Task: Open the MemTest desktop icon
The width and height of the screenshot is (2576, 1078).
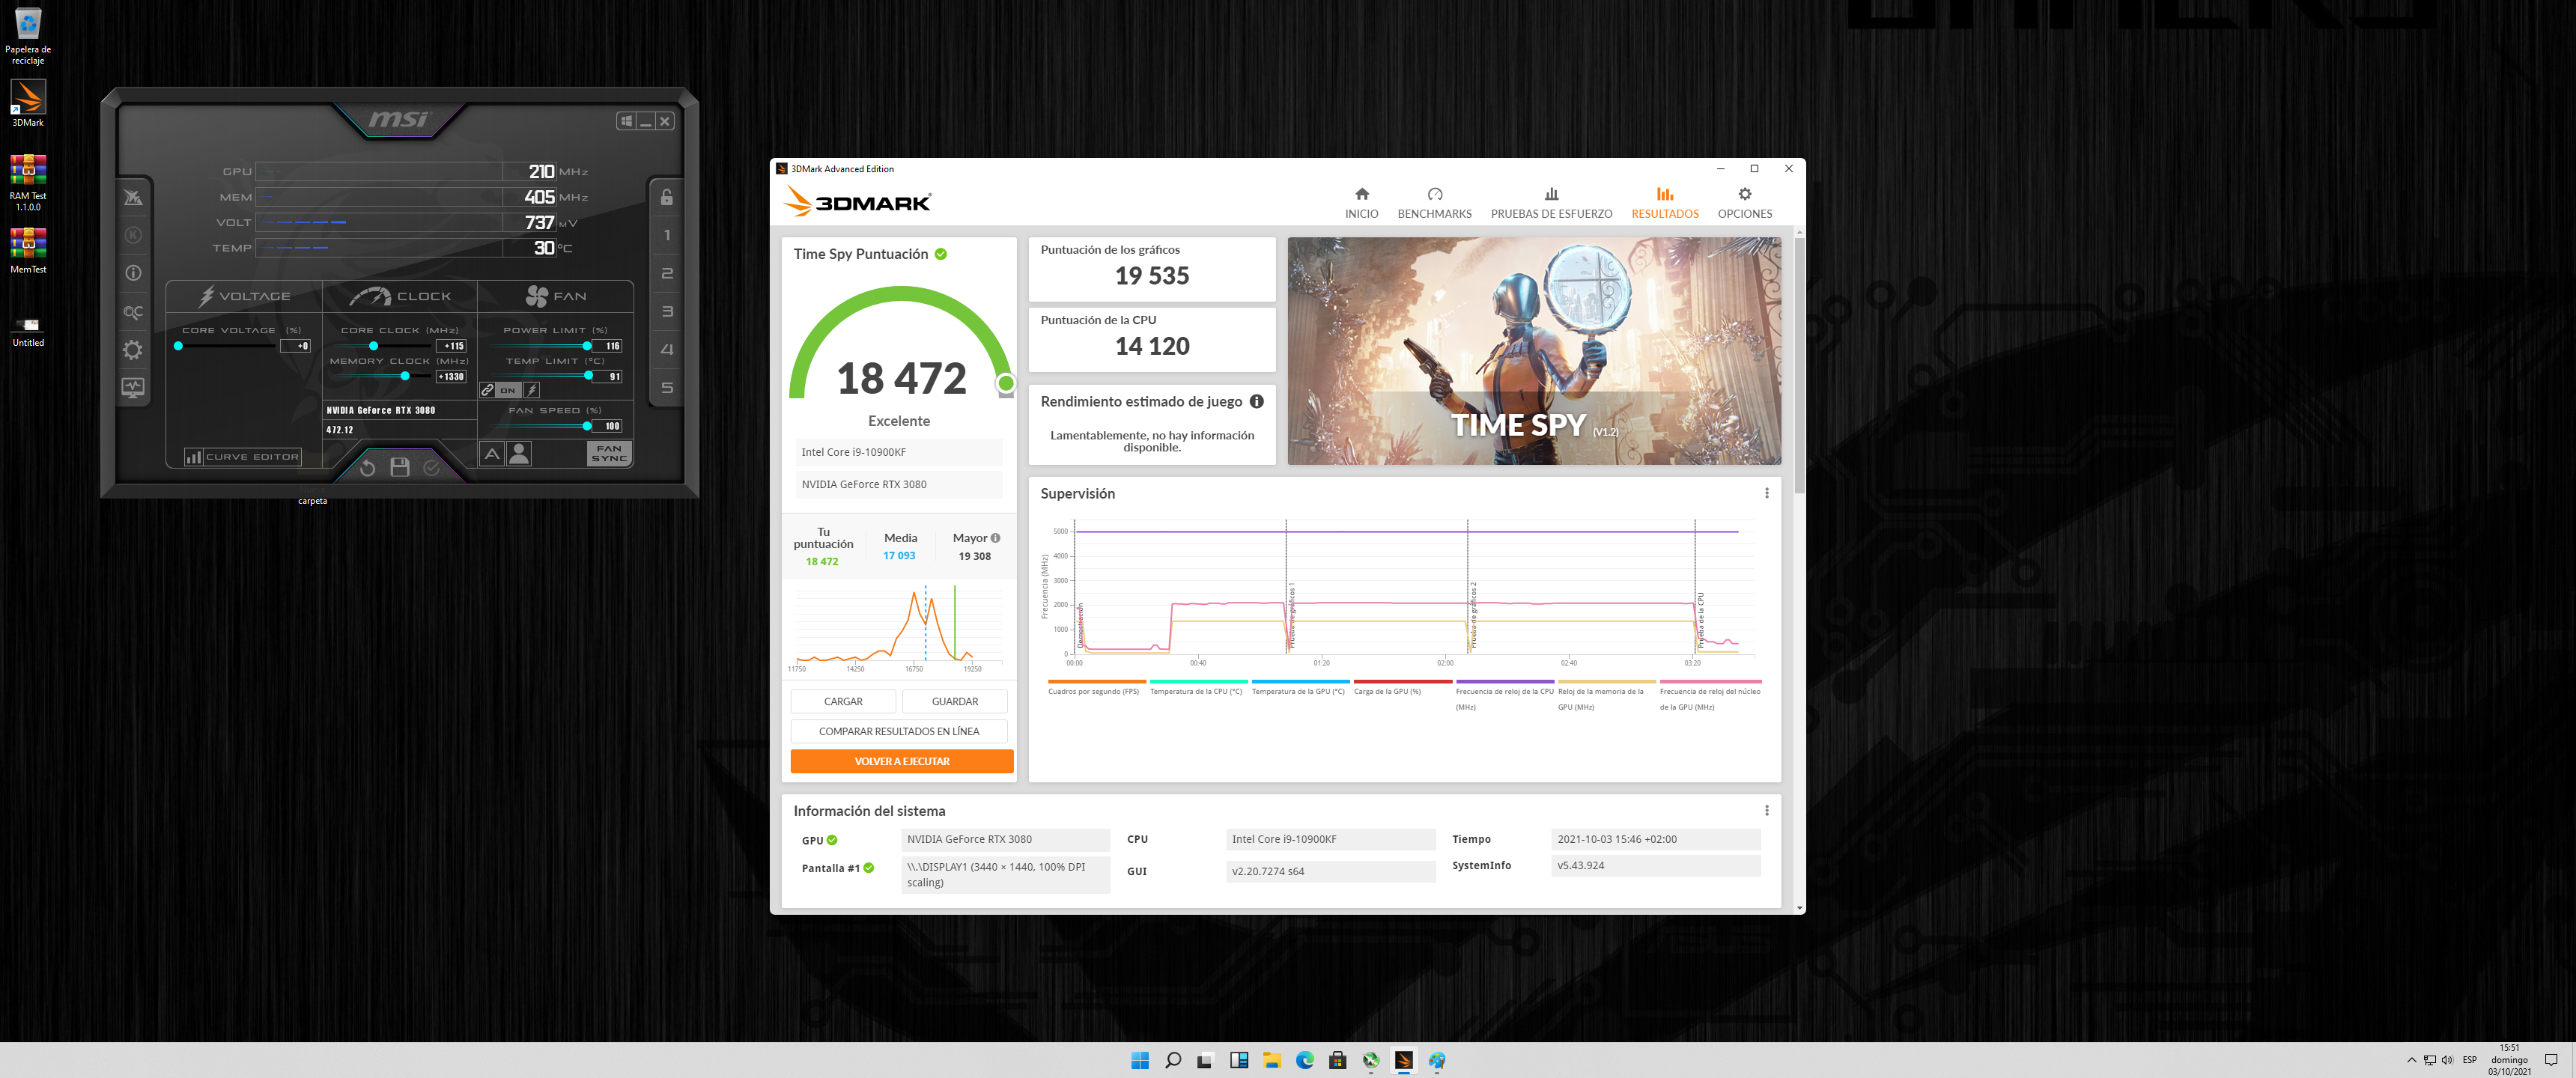Action: [x=28, y=250]
